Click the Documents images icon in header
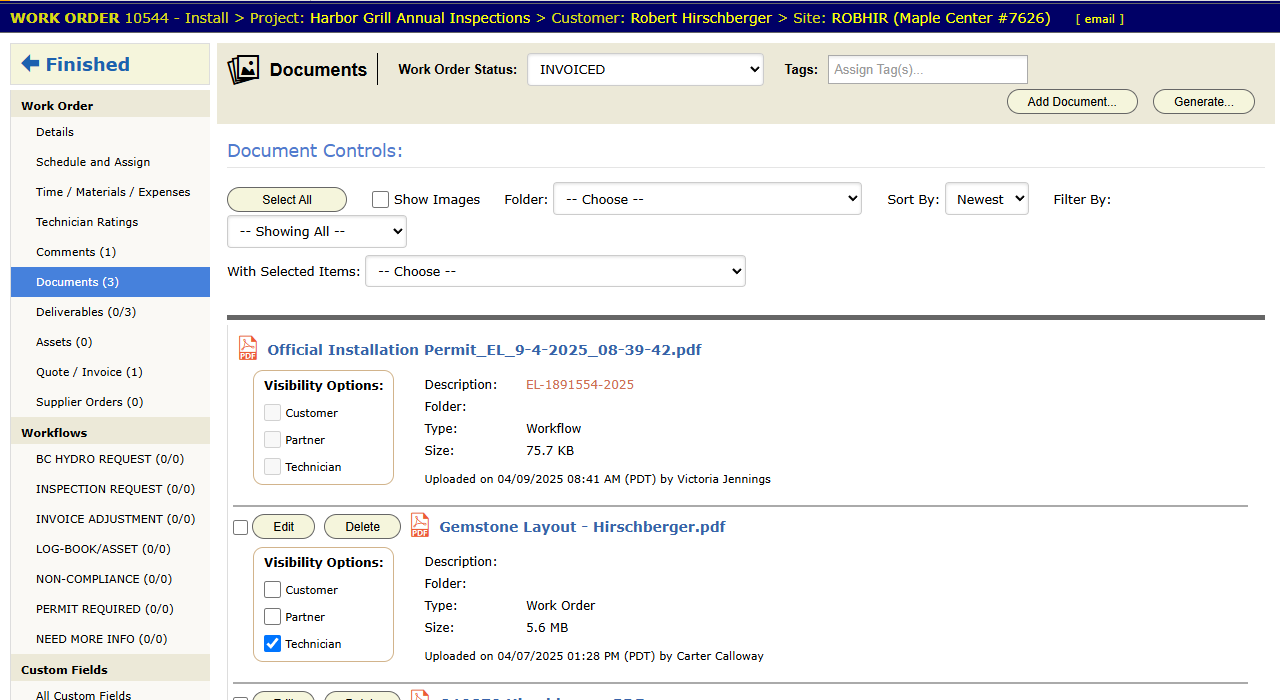Viewport: 1280px width, 700px height. (x=243, y=69)
